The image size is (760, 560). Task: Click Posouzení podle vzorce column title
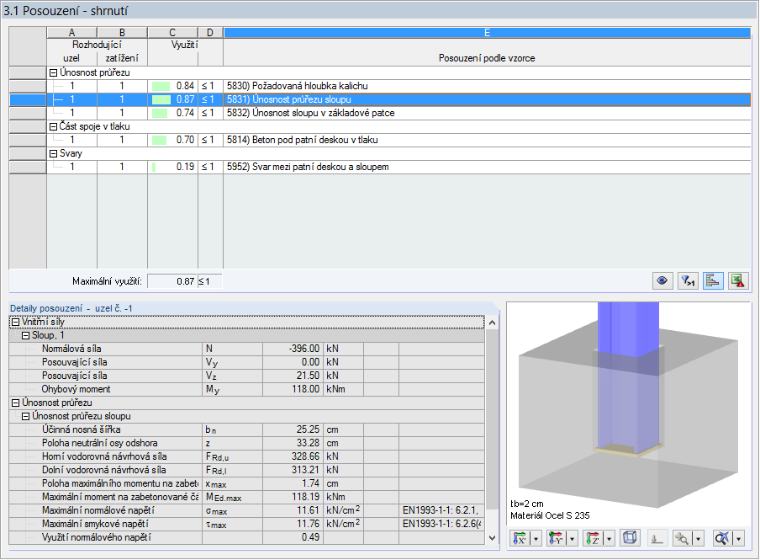[487, 58]
